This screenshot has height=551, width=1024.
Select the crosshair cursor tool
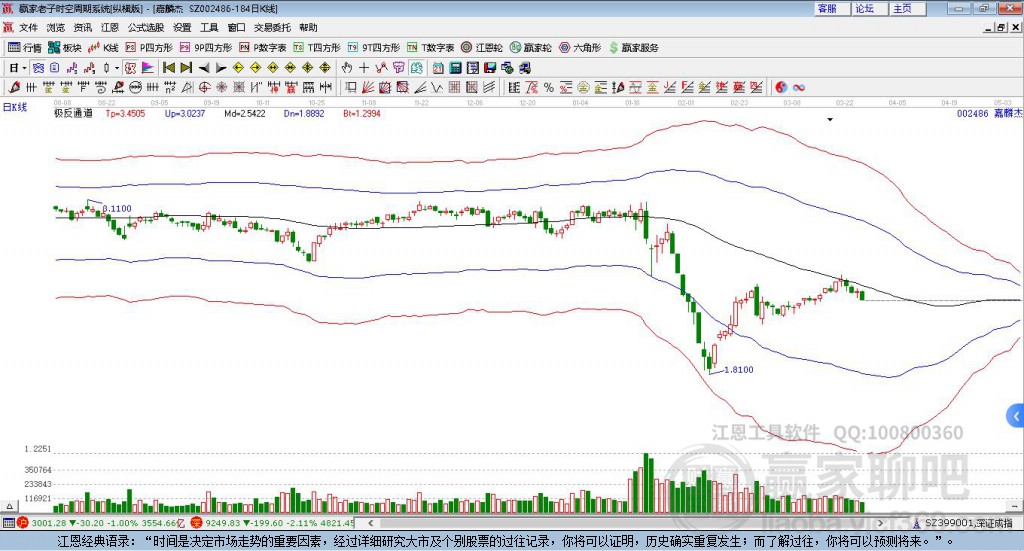[364, 68]
